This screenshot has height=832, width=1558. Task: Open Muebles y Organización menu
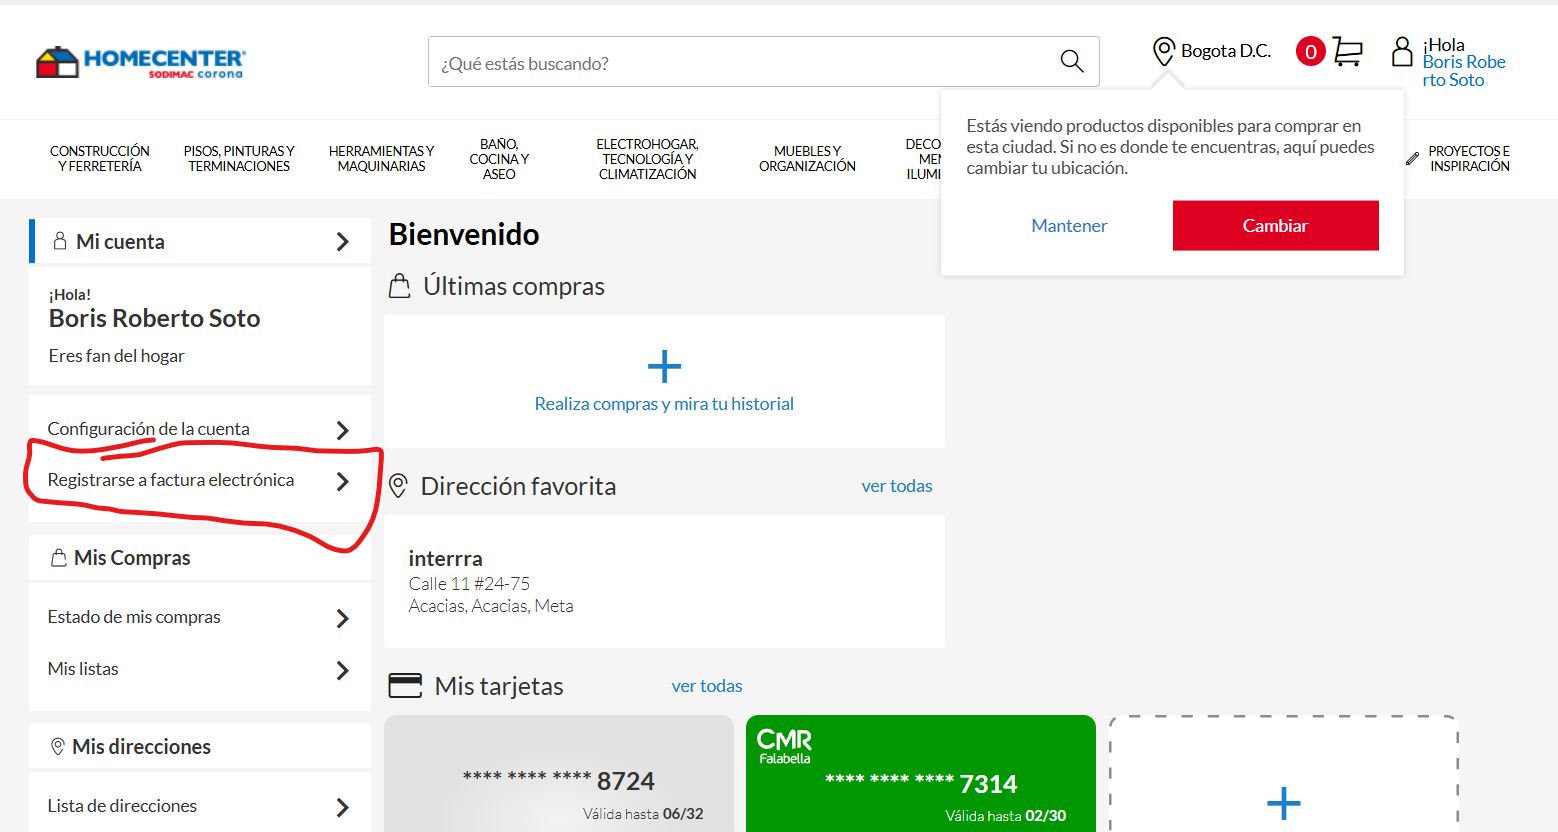coord(807,159)
